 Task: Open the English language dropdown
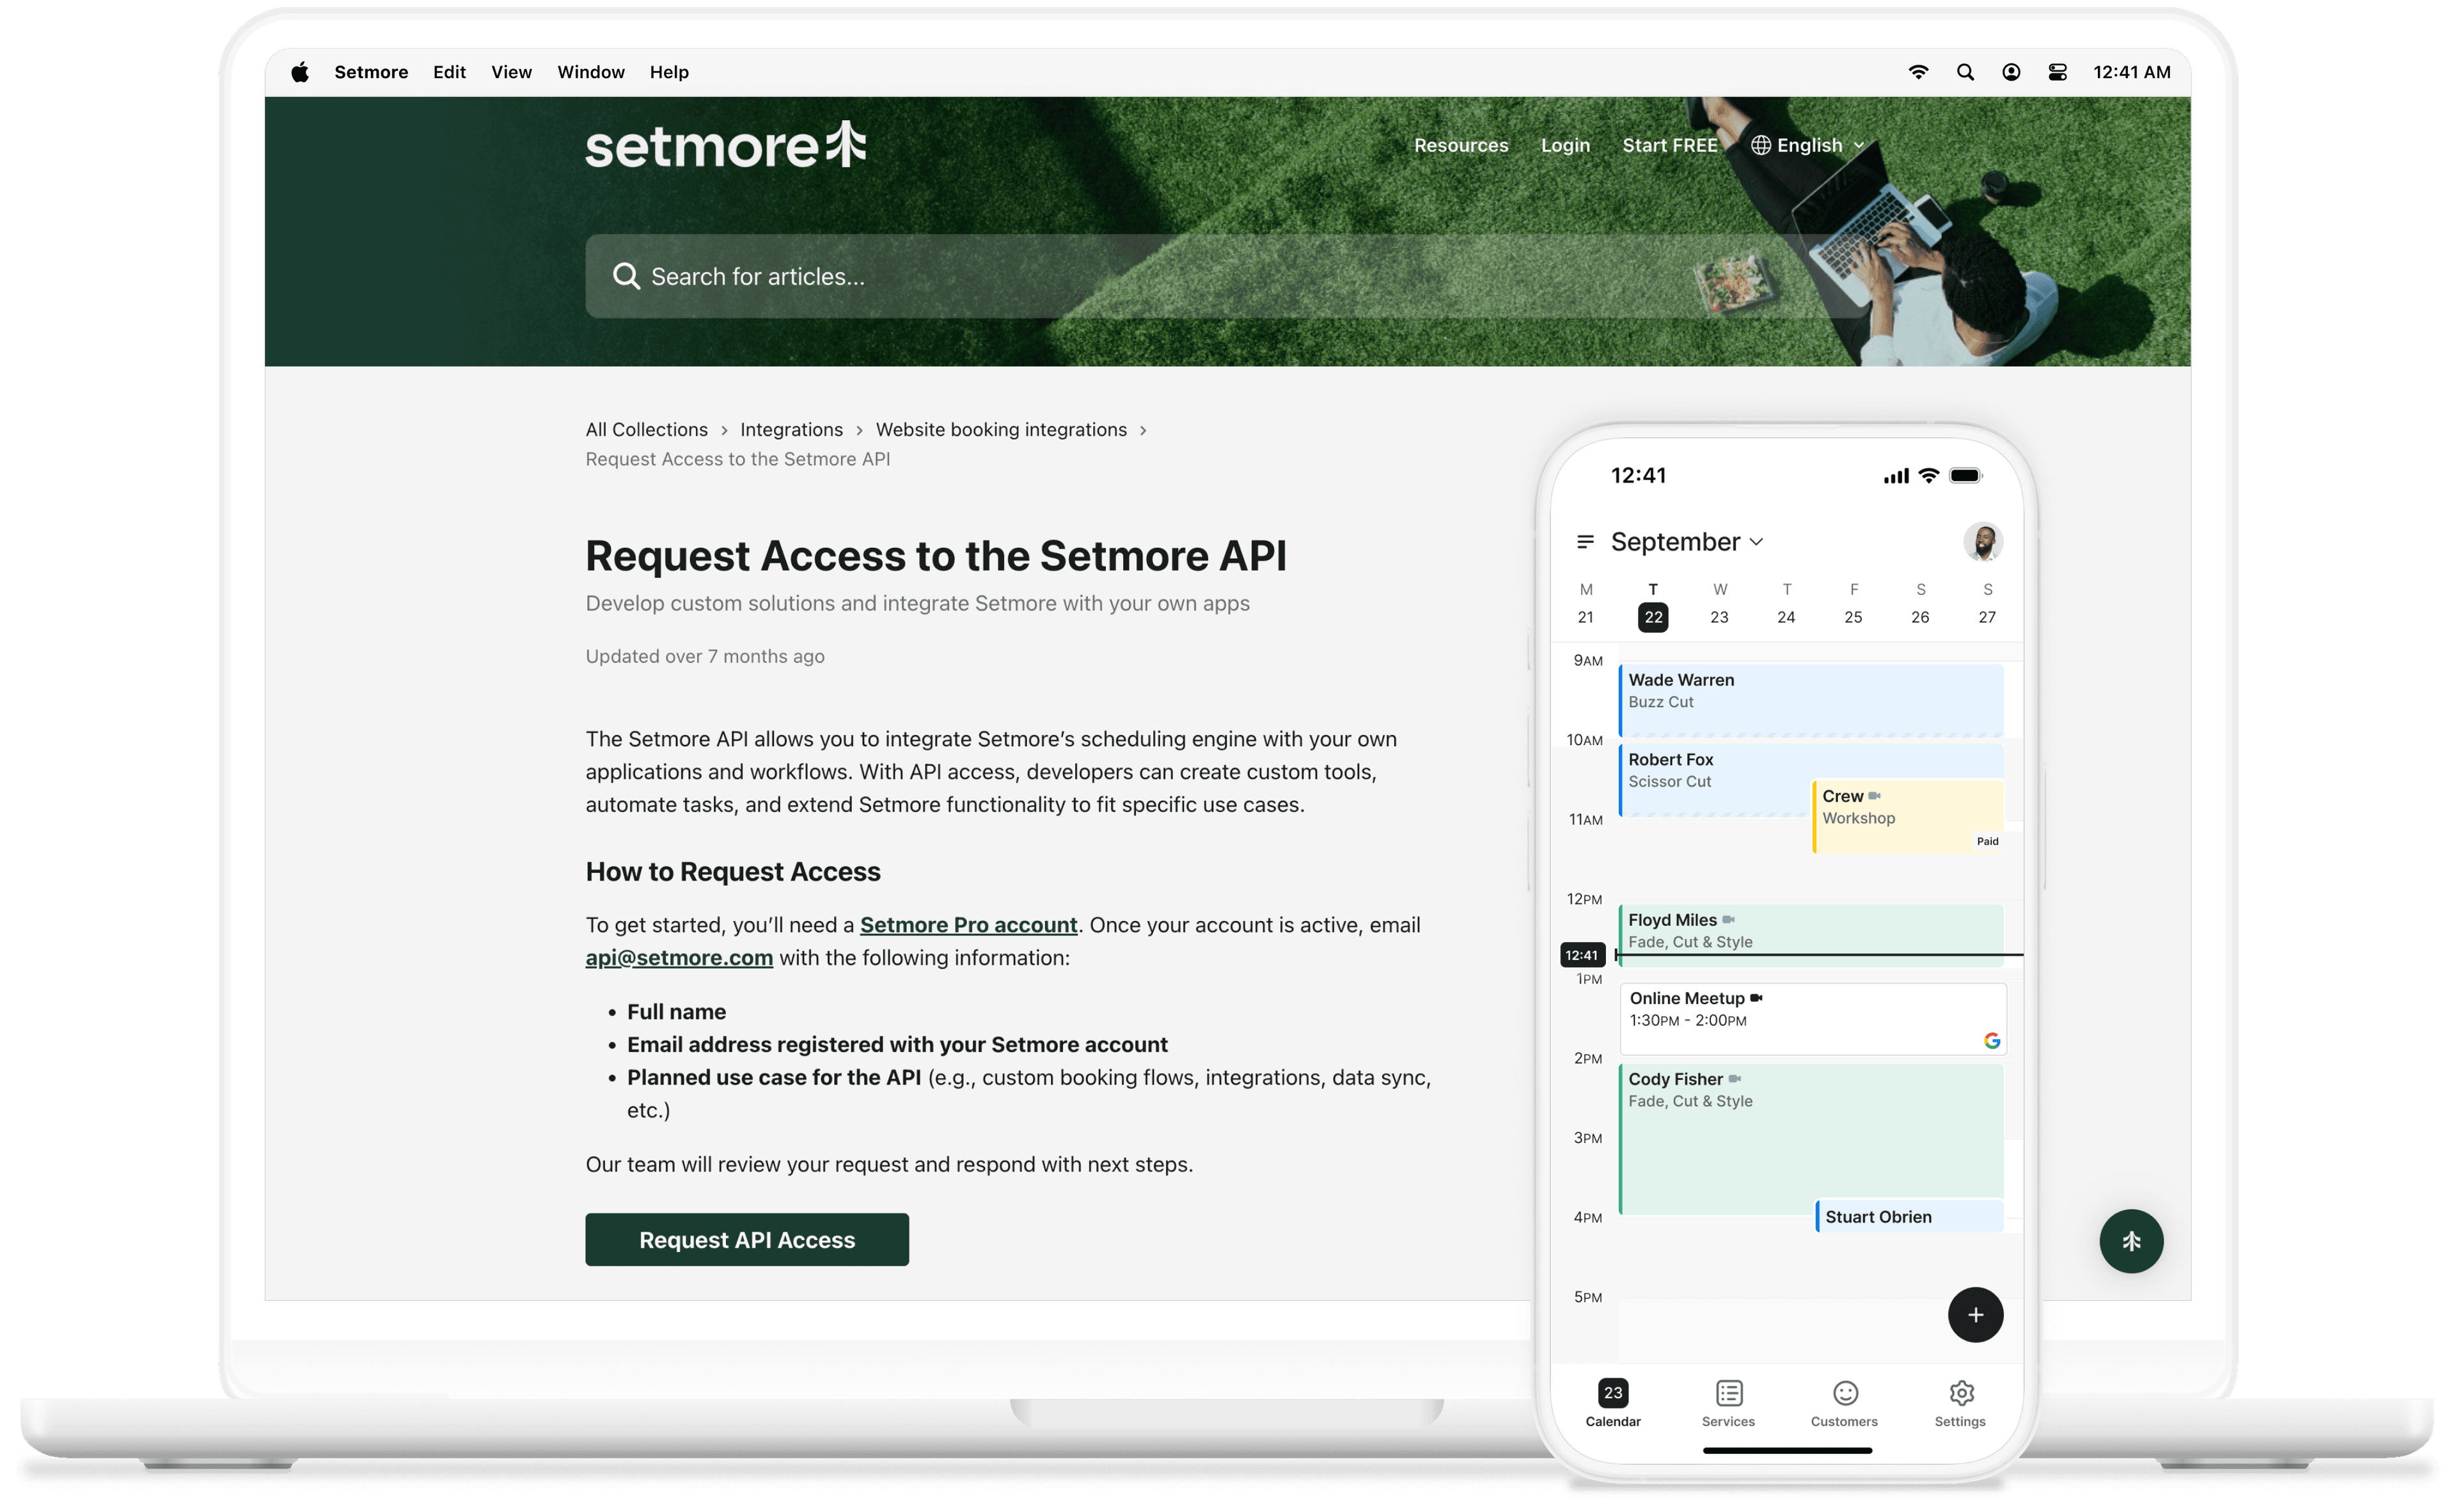[x=1808, y=145]
